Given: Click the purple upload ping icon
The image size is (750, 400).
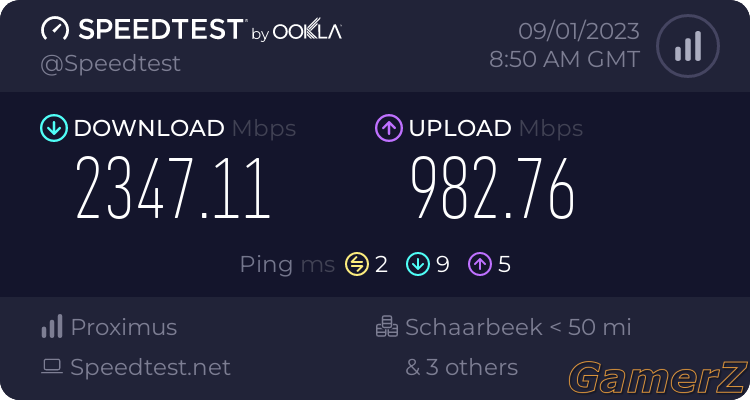Looking at the screenshot, I should click(480, 264).
